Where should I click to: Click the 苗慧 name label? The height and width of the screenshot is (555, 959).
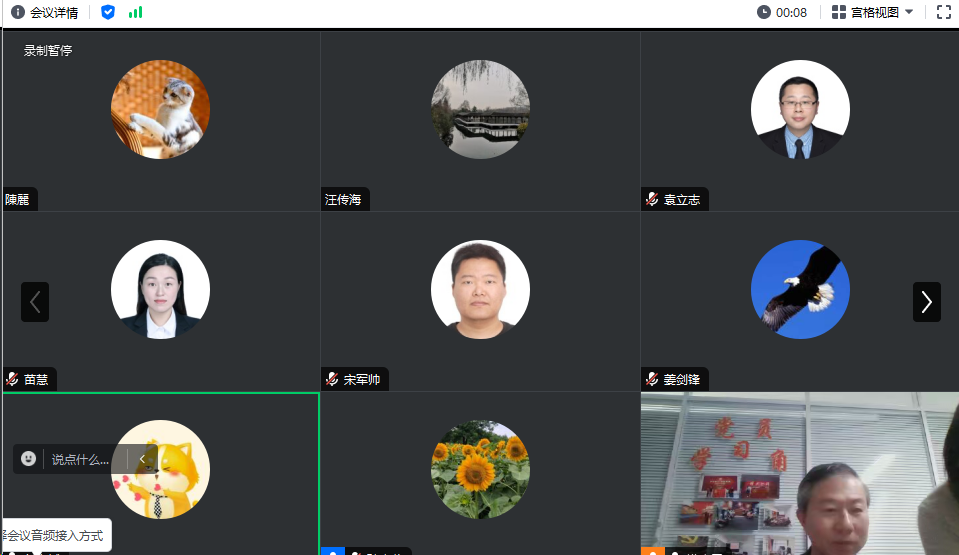point(36,379)
